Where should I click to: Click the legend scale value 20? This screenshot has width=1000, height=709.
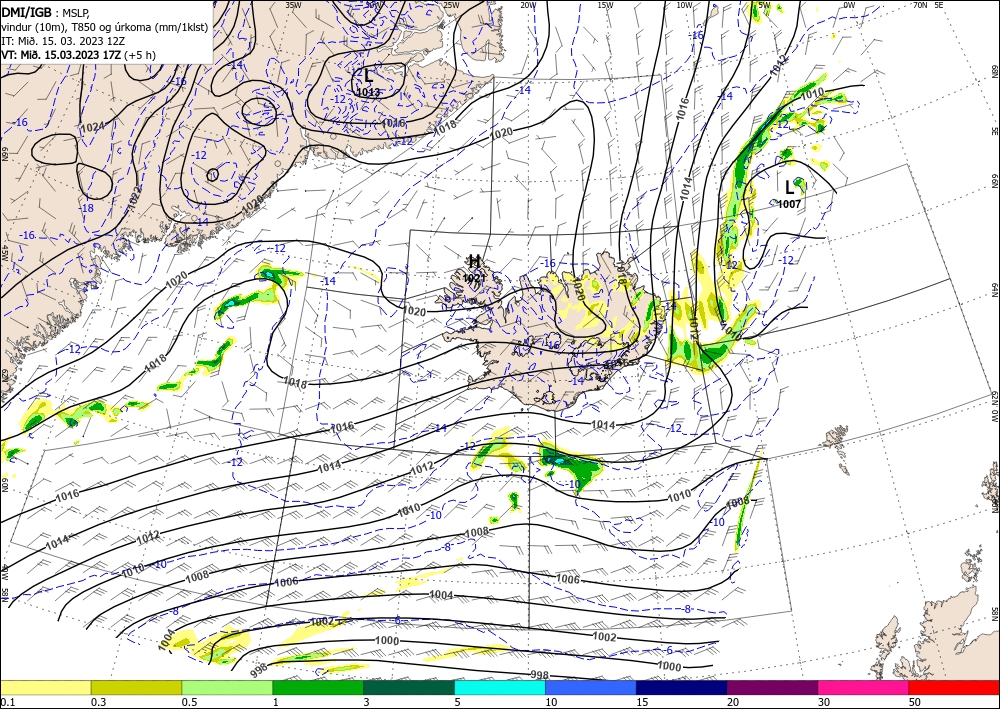pyautogui.click(x=733, y=702)
